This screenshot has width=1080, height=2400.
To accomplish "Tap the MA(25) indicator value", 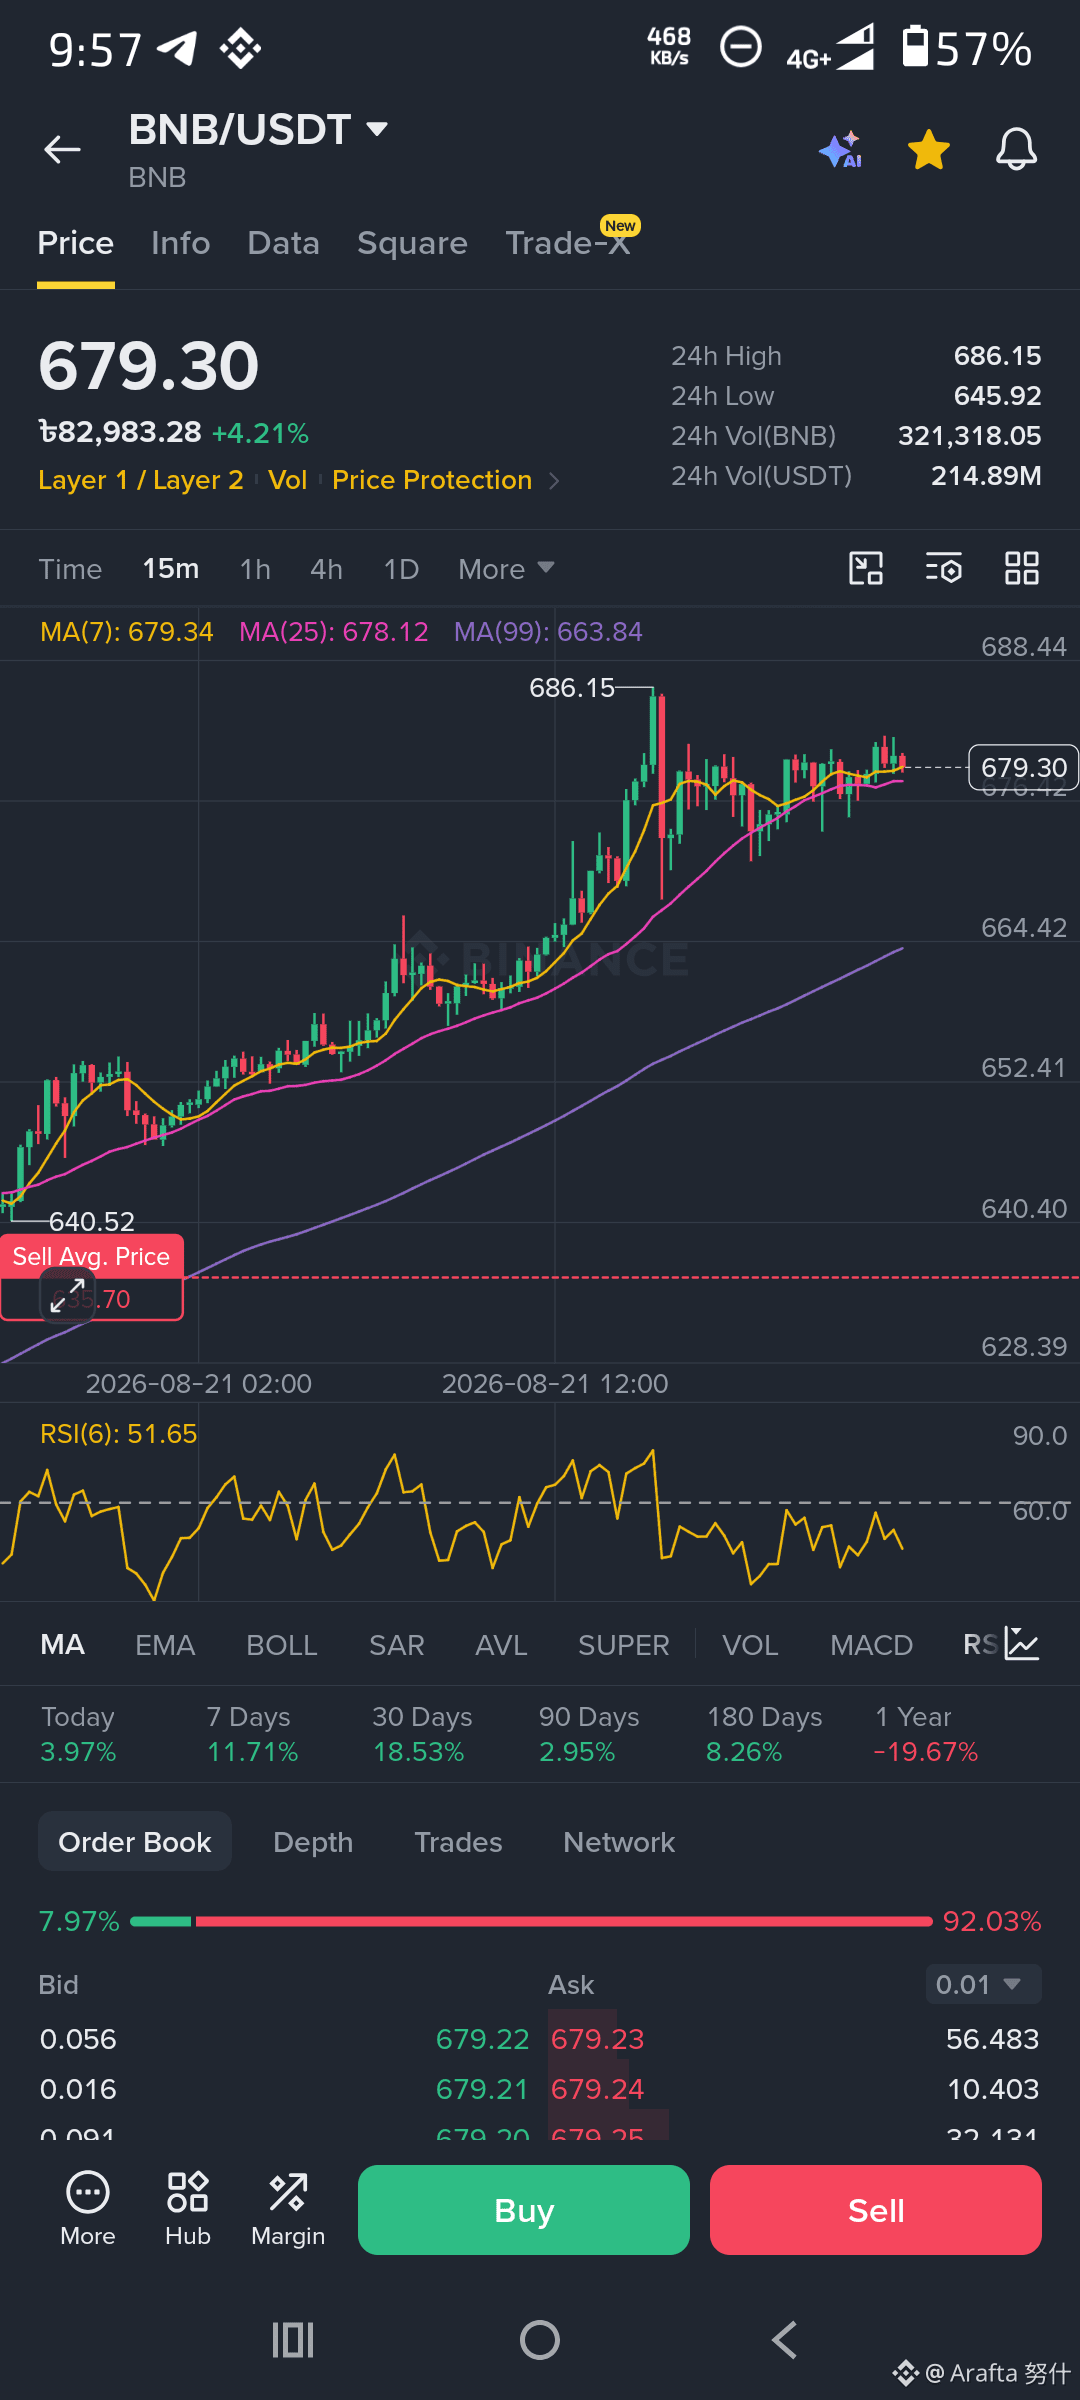I will pyautogui.click(x=334, y=632).
